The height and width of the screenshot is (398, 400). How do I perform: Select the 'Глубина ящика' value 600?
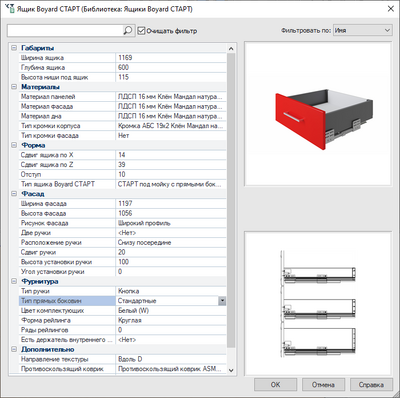[171, 67]
